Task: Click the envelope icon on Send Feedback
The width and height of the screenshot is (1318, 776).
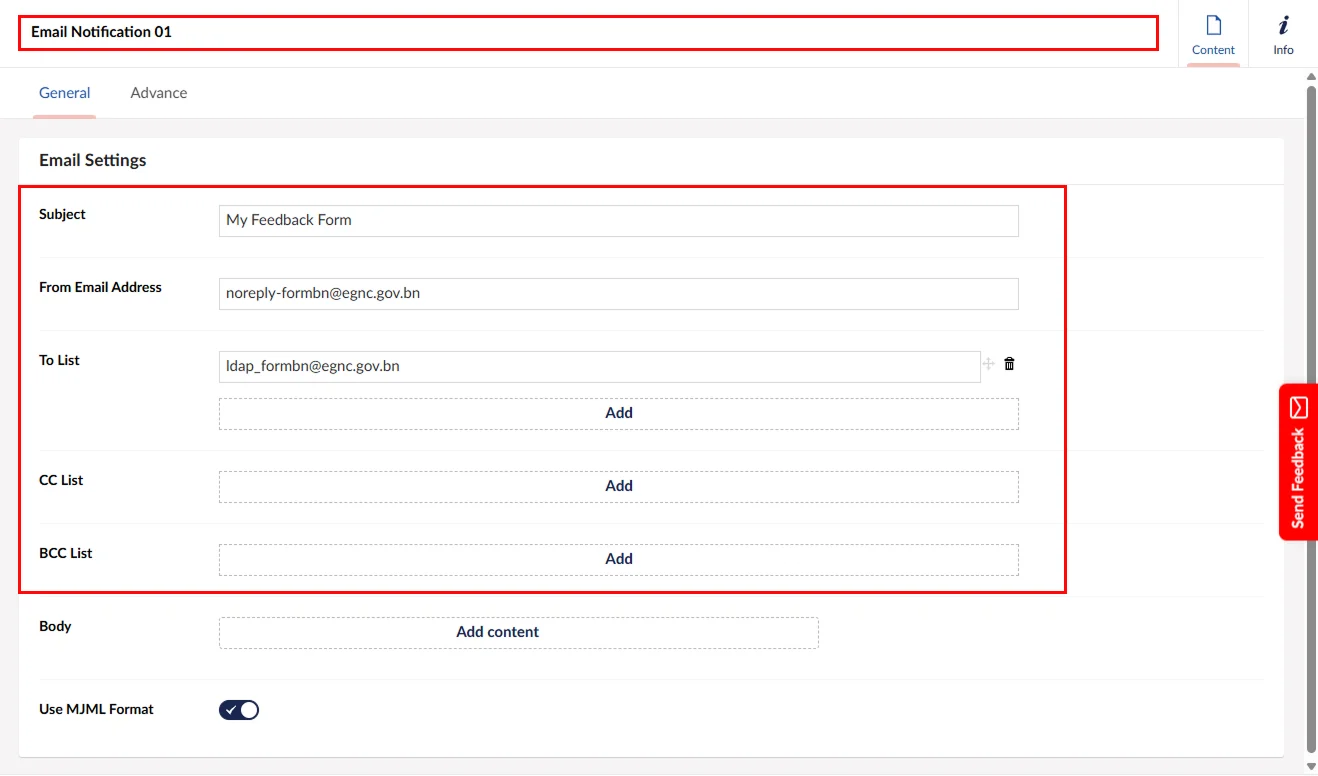Action: click(x=1298, y=407)
